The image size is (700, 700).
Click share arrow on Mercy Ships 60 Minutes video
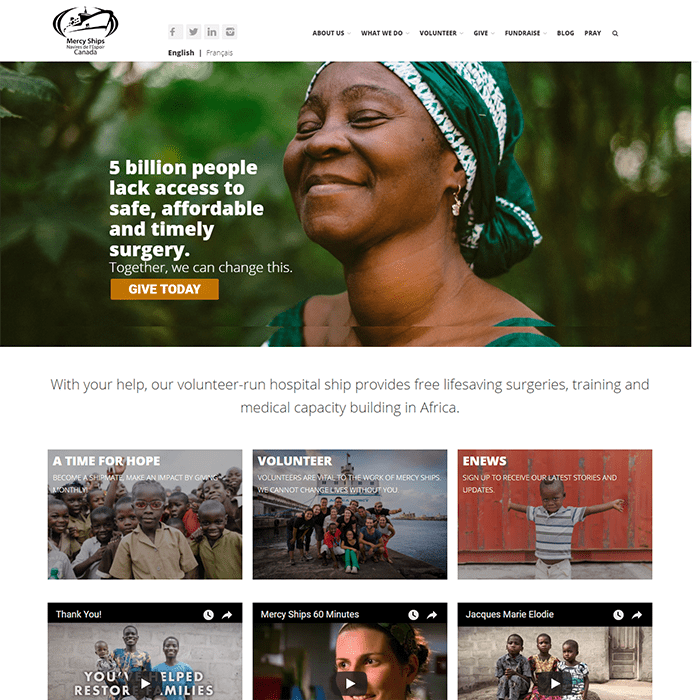[x=432, y=615]
